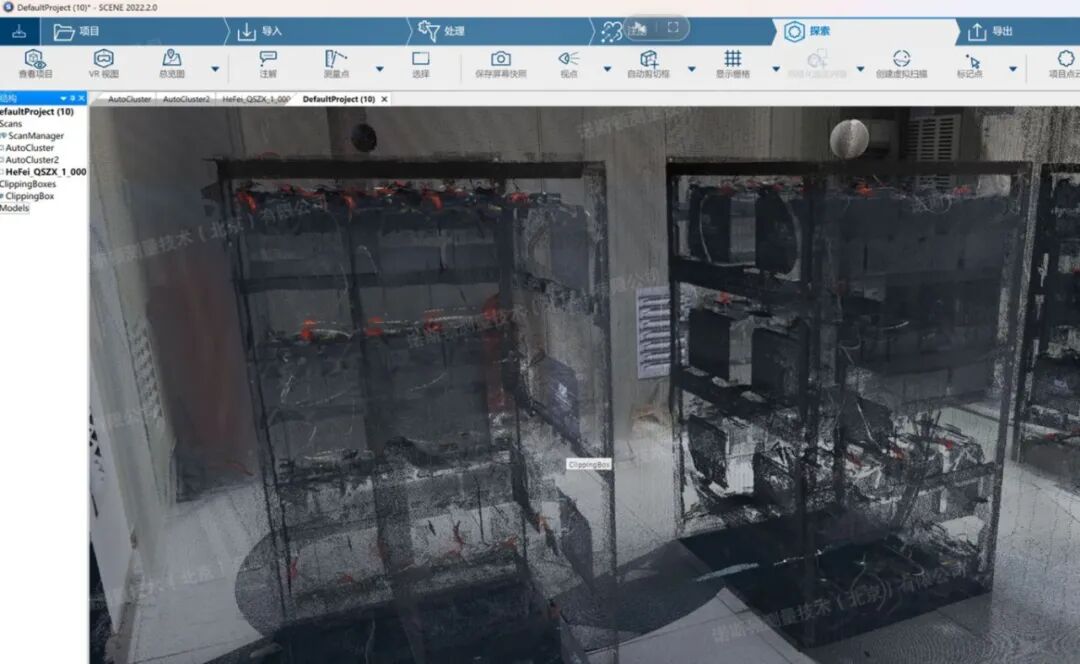Close the DefaultProject (10) view tab
Screen dimensions: 1080x664
point(385,100)
